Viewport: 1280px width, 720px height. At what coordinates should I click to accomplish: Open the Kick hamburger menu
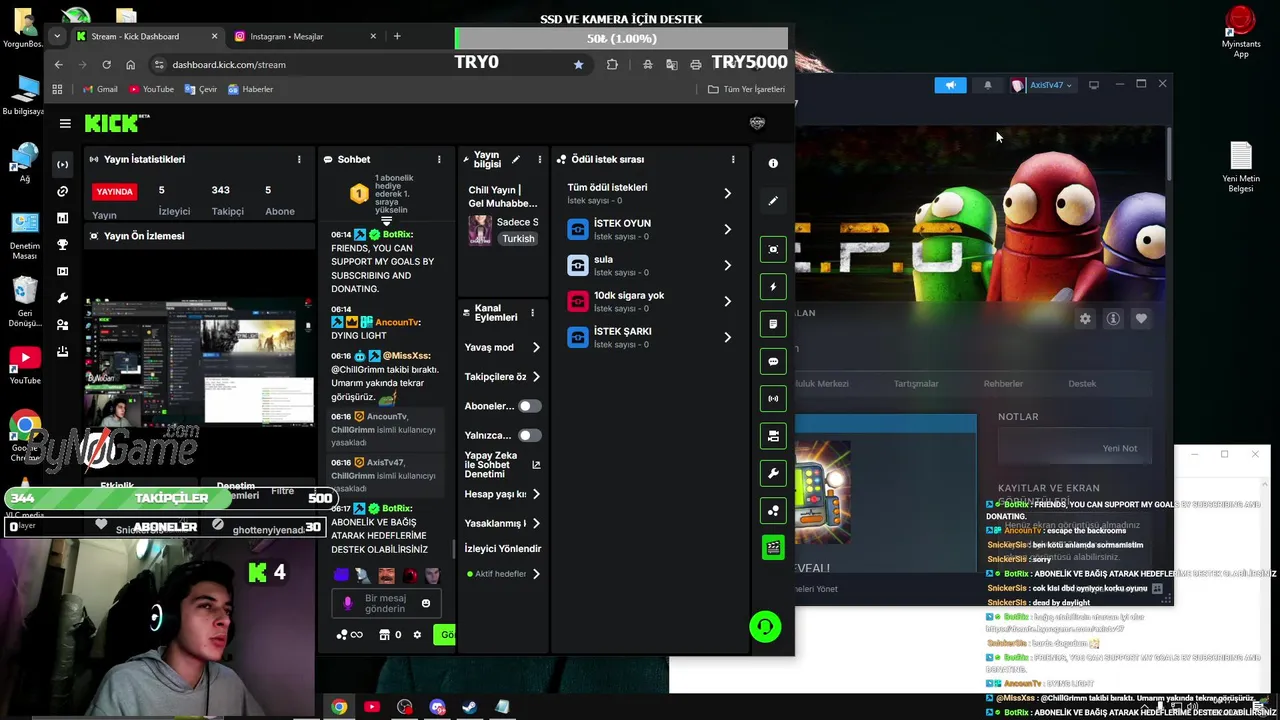coord(65,124)
